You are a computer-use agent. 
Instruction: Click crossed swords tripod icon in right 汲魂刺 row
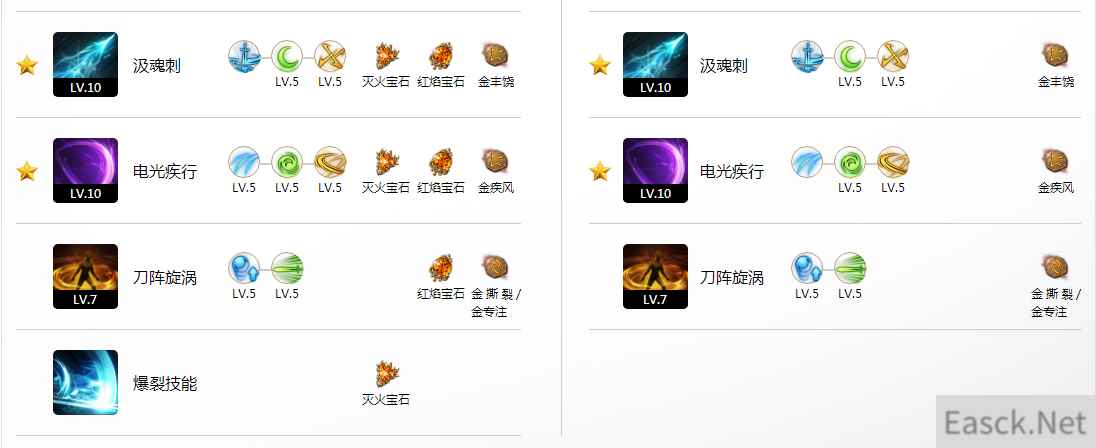(893, 56)
